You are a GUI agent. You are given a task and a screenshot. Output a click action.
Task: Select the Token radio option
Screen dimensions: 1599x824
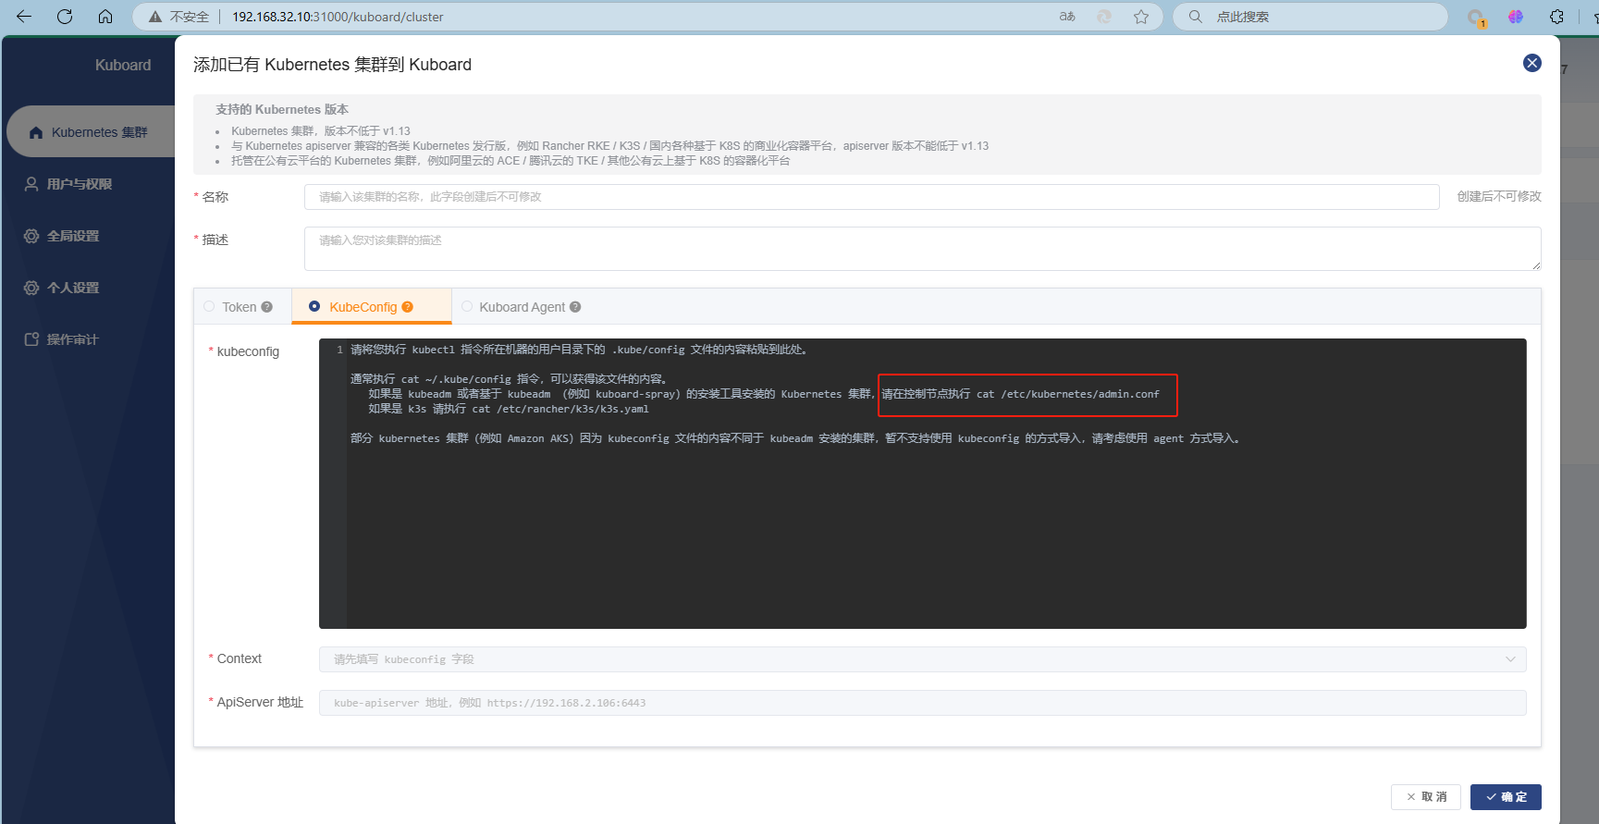[x=209, y=307]
